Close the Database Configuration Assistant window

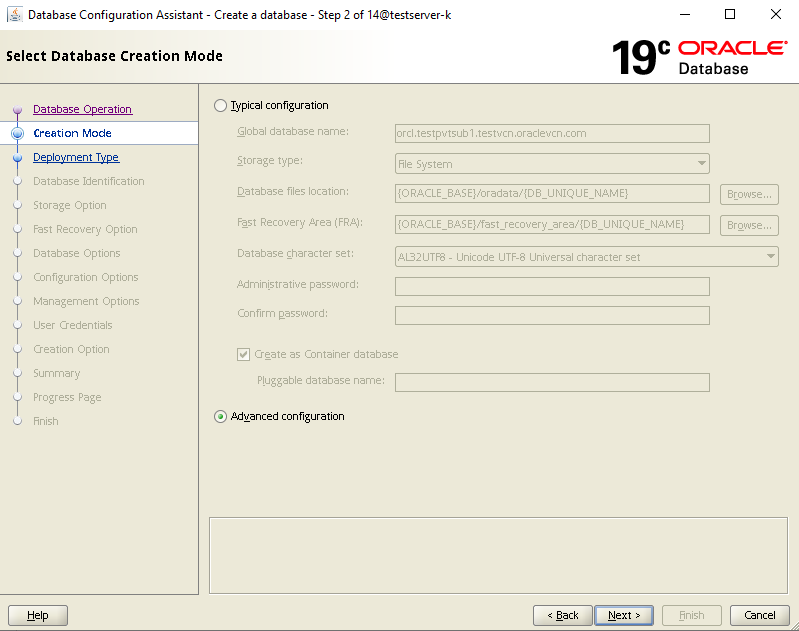pyautogui.click(x=776, y=15)
